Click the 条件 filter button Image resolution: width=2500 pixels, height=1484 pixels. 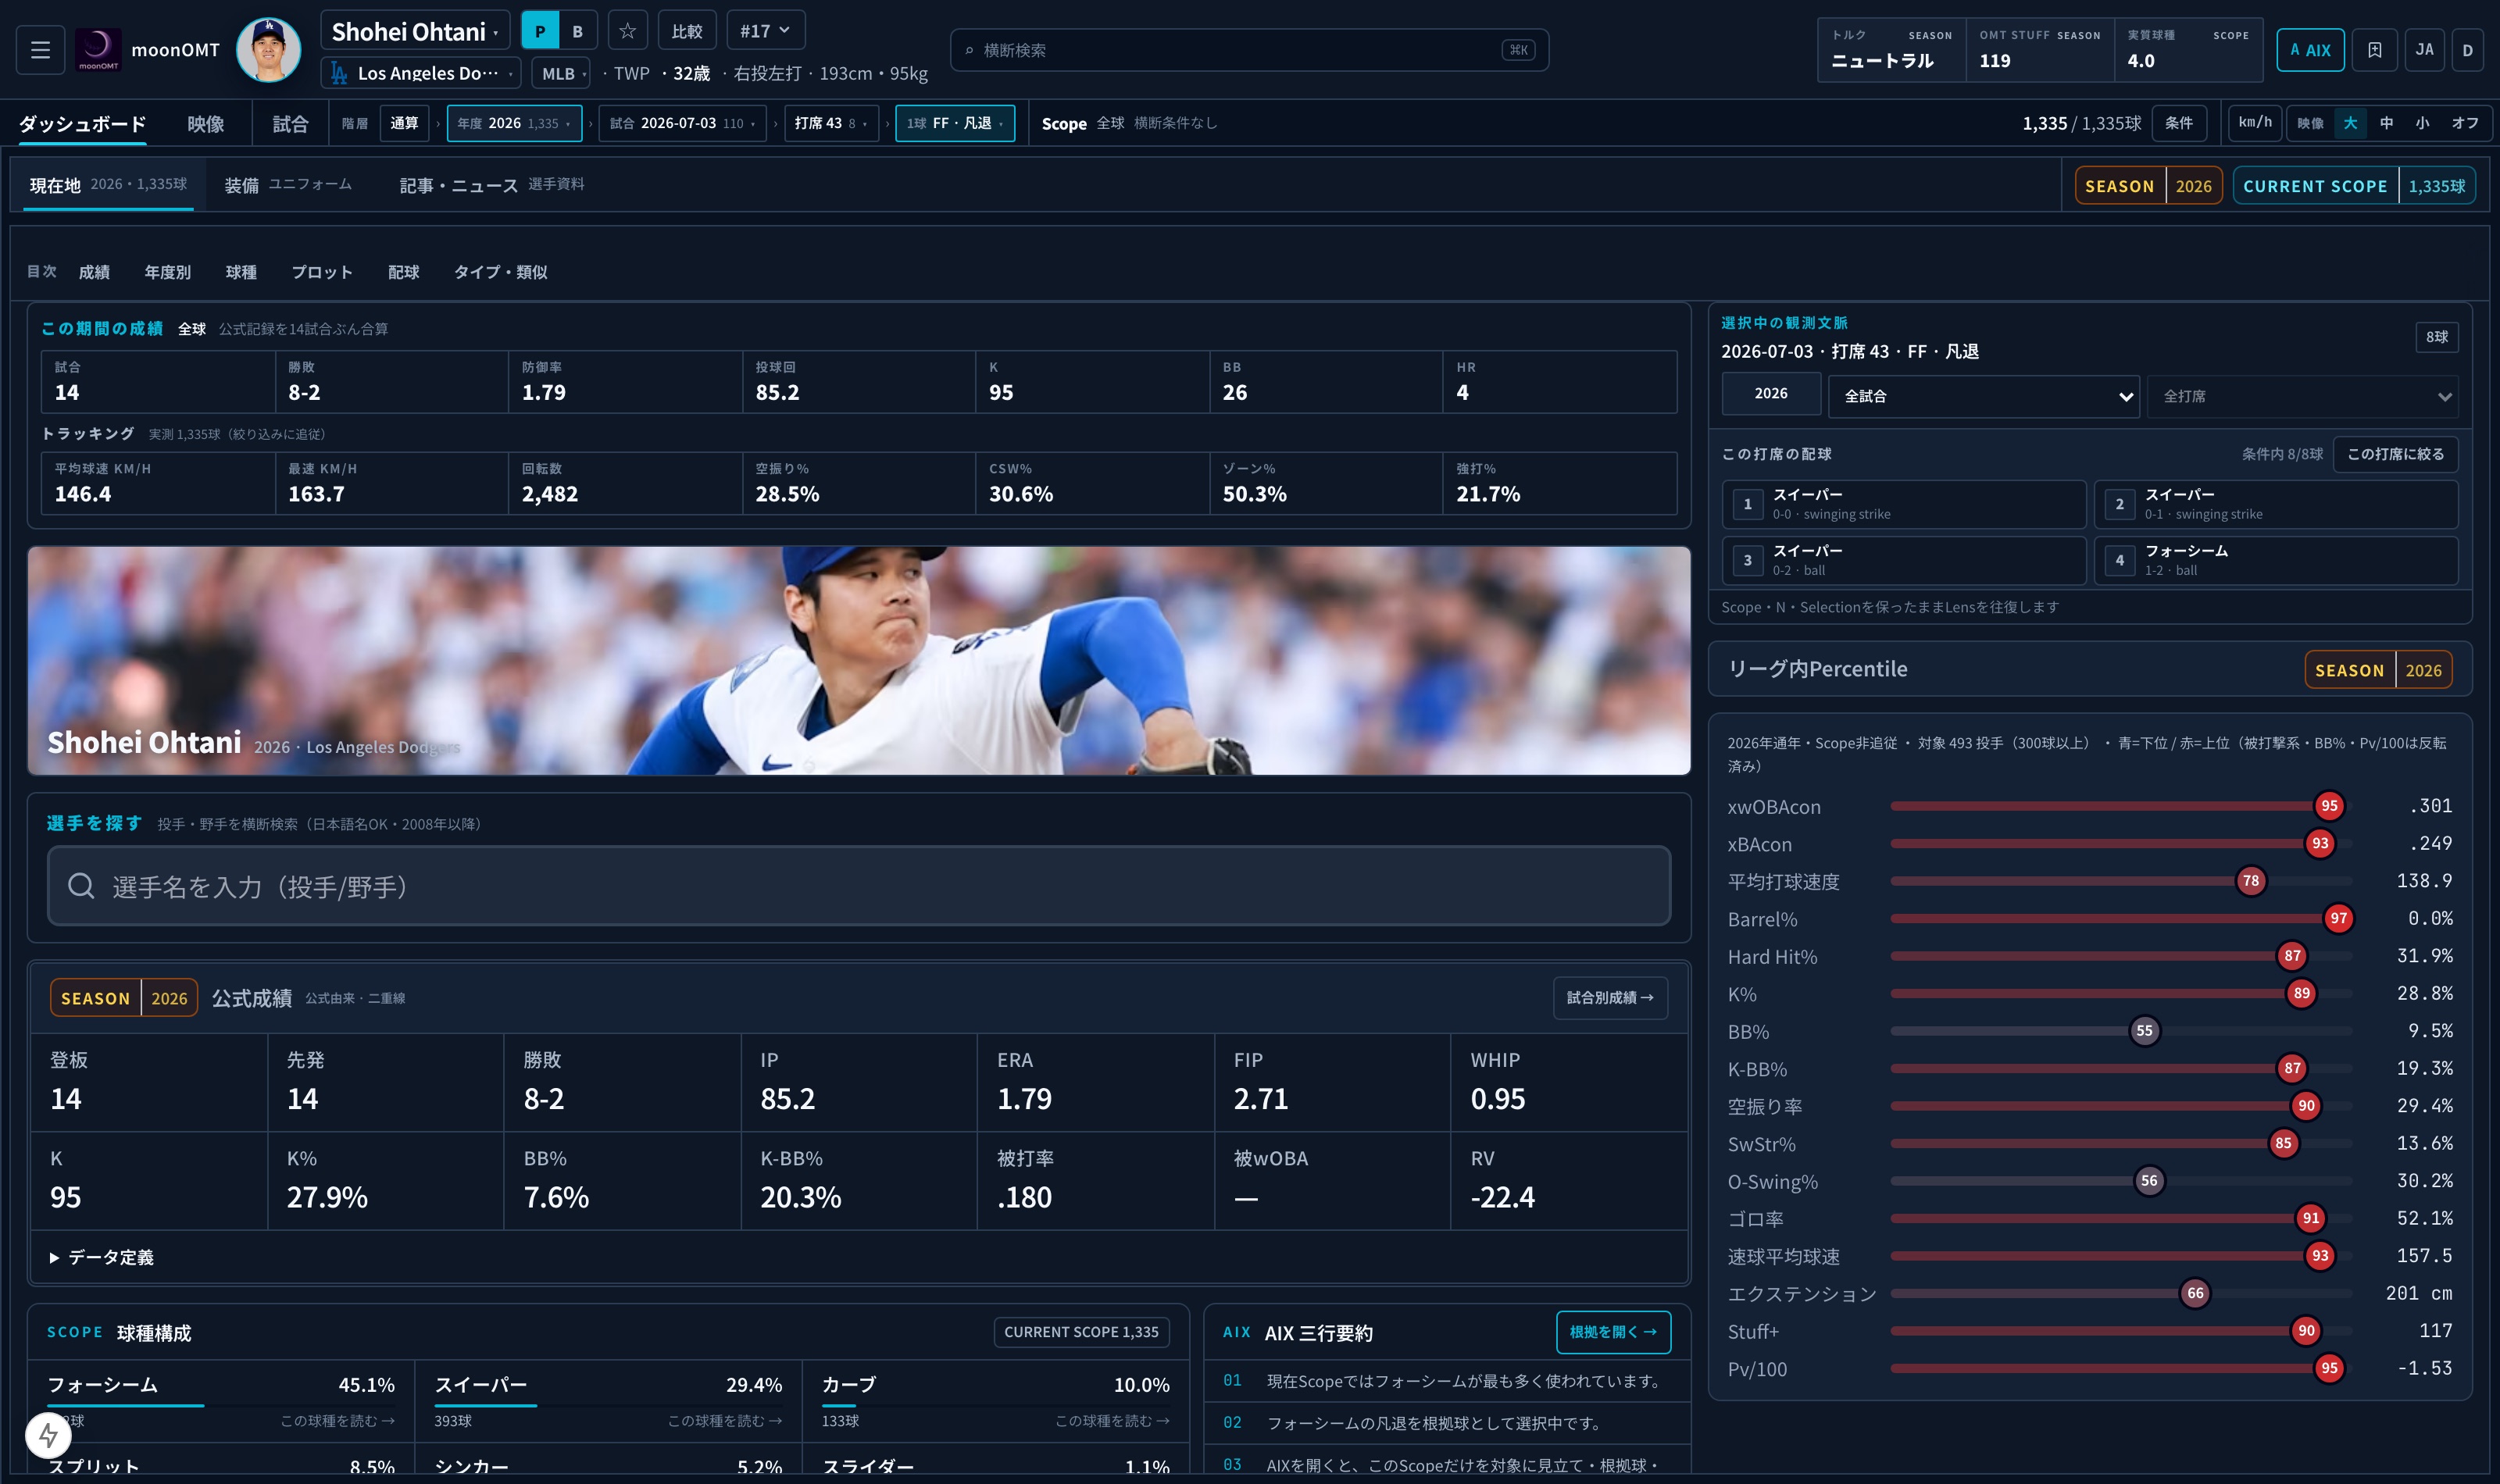pos(2179,123)
